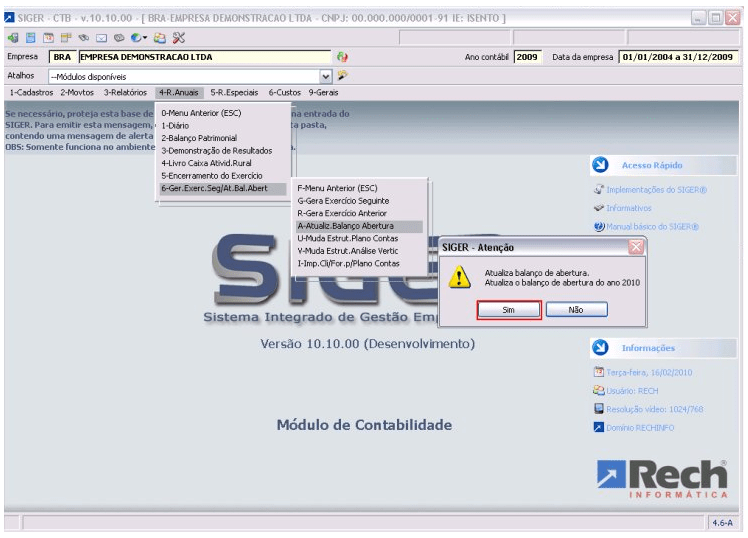
Task: Click the Resolução vídeo: 1024/768 link
Action: coord(654,409)
